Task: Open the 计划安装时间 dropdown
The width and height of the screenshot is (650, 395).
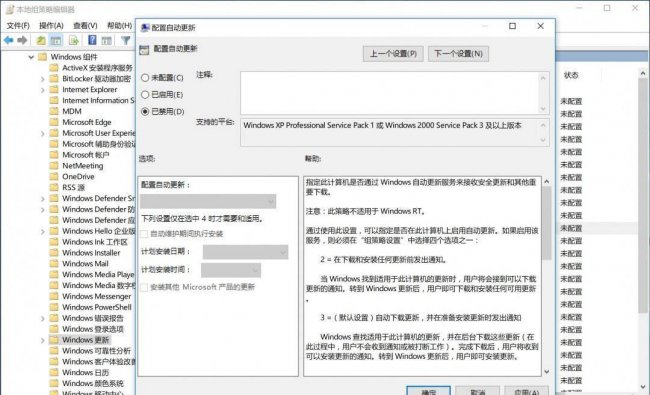Action: [x=231, y=270]
